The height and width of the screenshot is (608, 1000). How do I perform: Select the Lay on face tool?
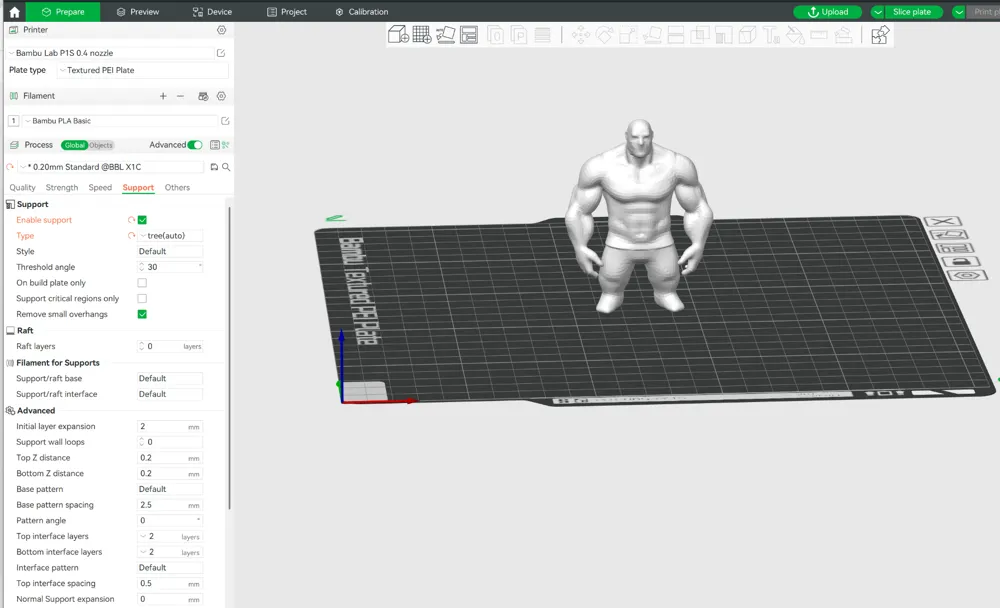click(652, 35)
